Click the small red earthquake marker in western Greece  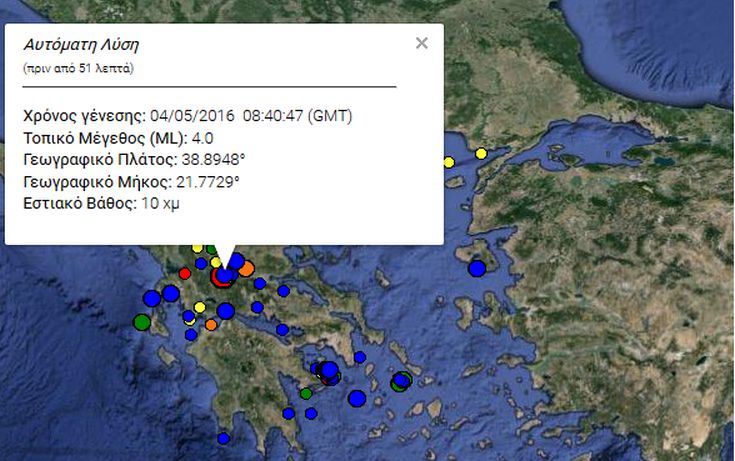tap(185, 273)
